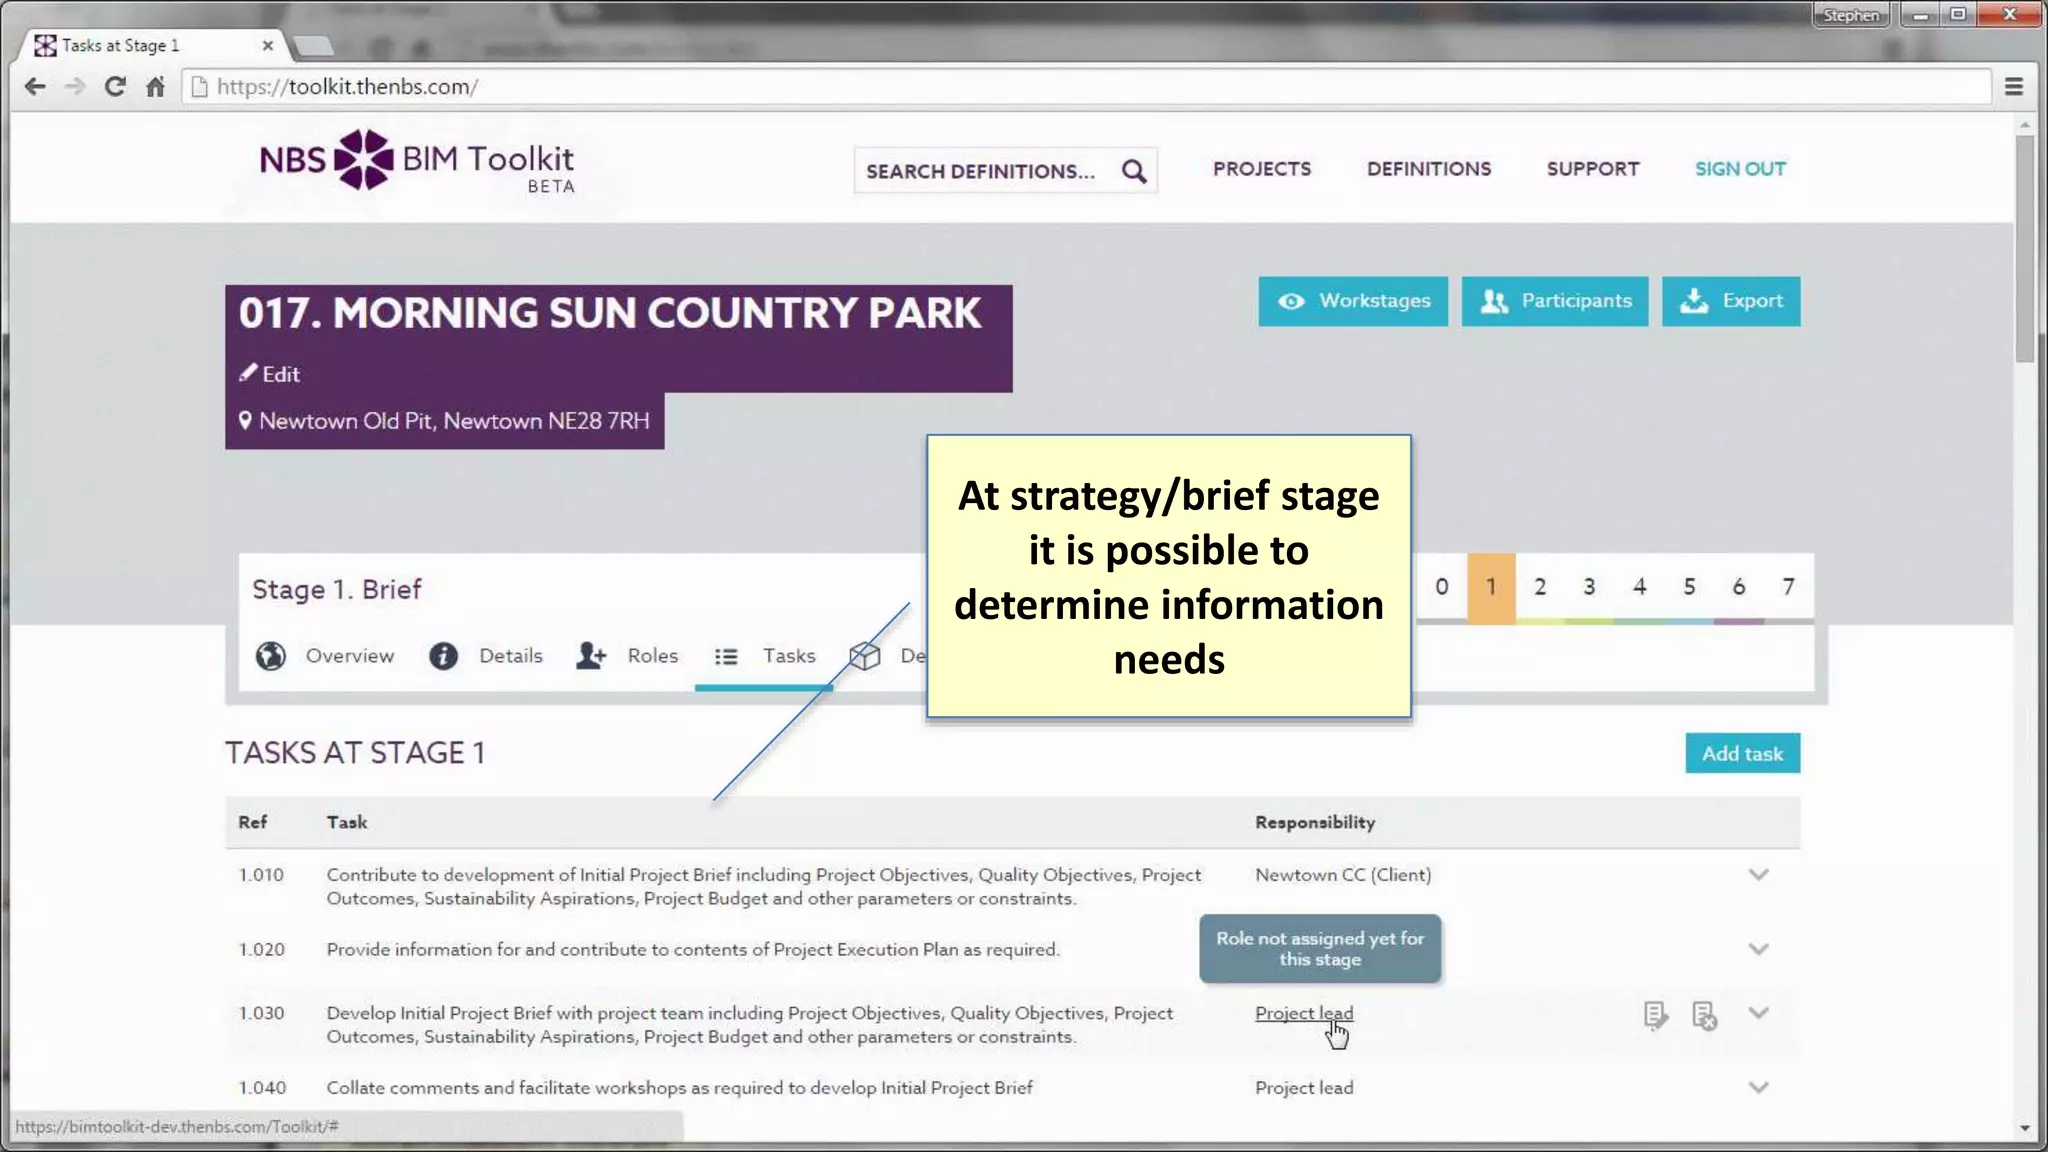Click task reference 1.010
The image size is (2048, 1152).
click(261, 875)
